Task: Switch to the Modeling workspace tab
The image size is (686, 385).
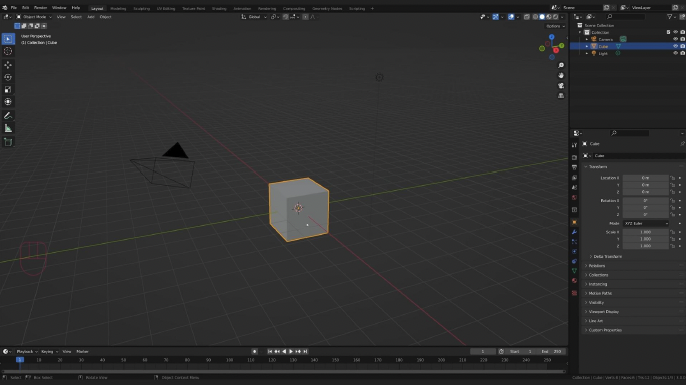Action: coord(118,8)
